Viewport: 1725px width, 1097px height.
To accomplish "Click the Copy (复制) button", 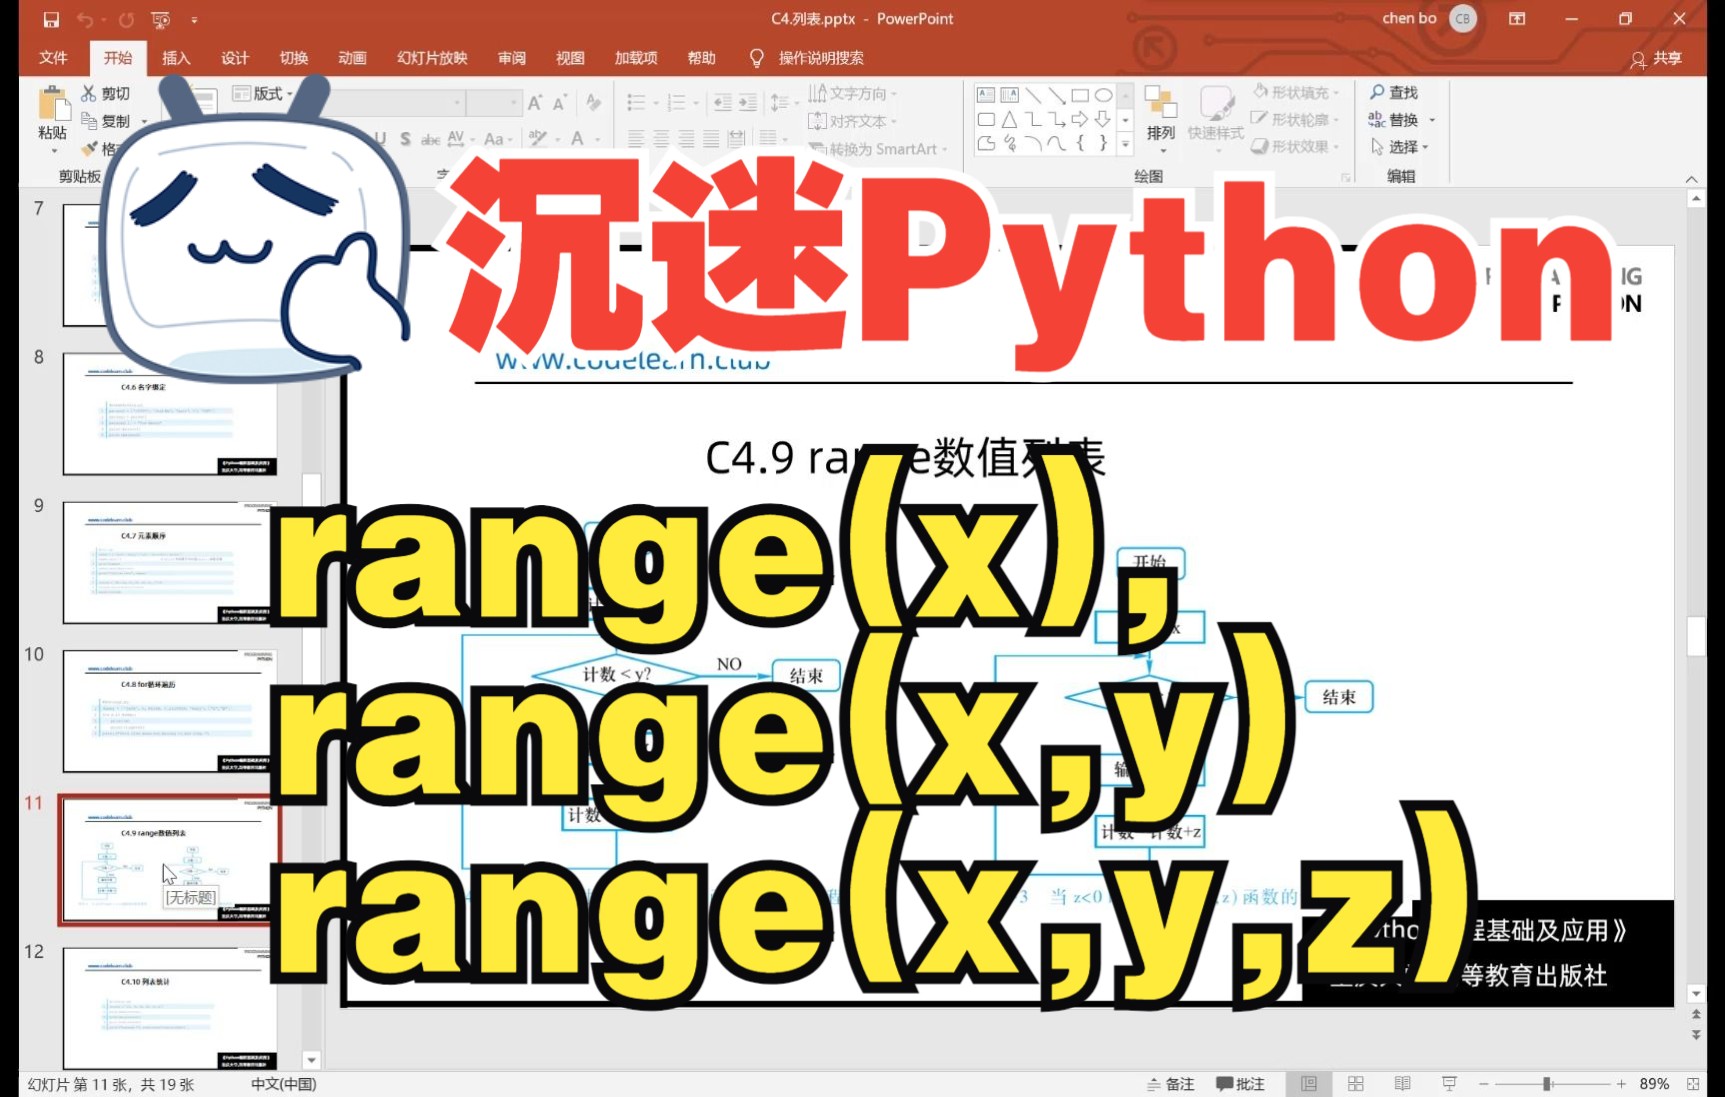I will tap(106, 121).
